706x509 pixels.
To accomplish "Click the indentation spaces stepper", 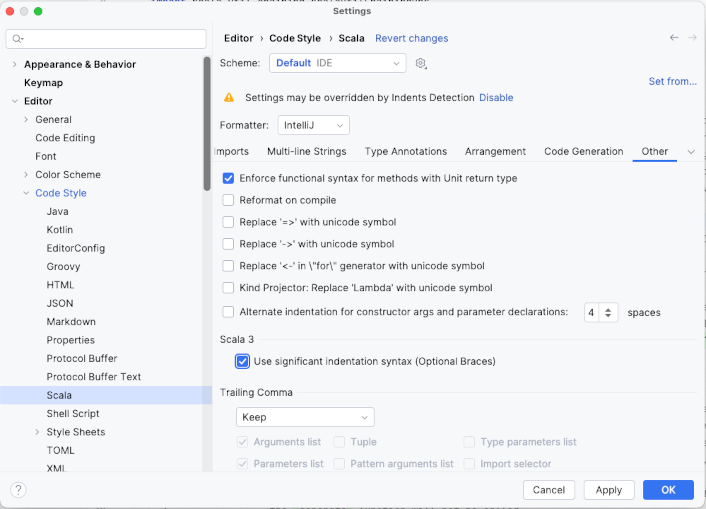I will (609, 312).
